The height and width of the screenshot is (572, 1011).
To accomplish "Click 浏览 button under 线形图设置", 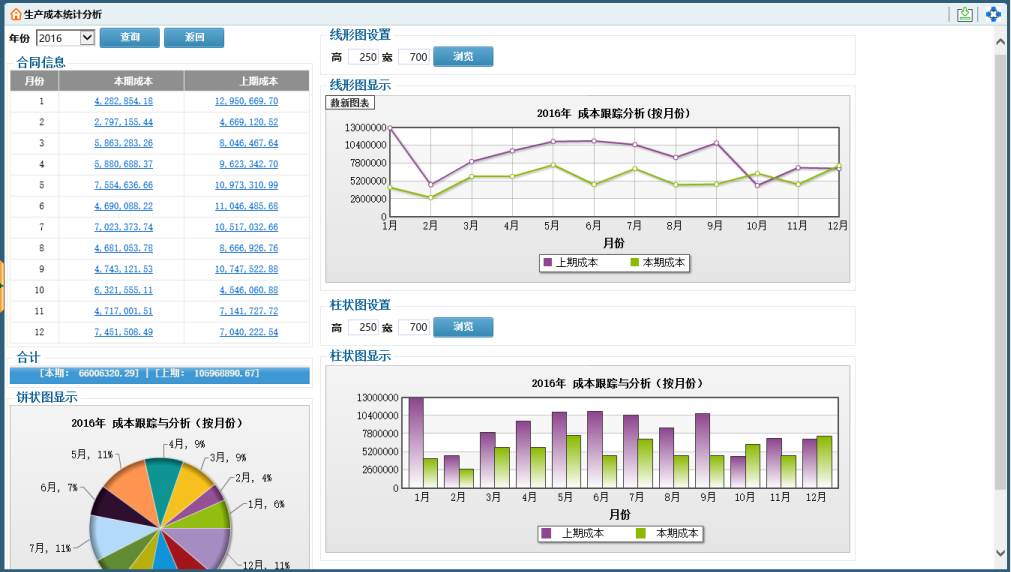I will tap(463, 57).
